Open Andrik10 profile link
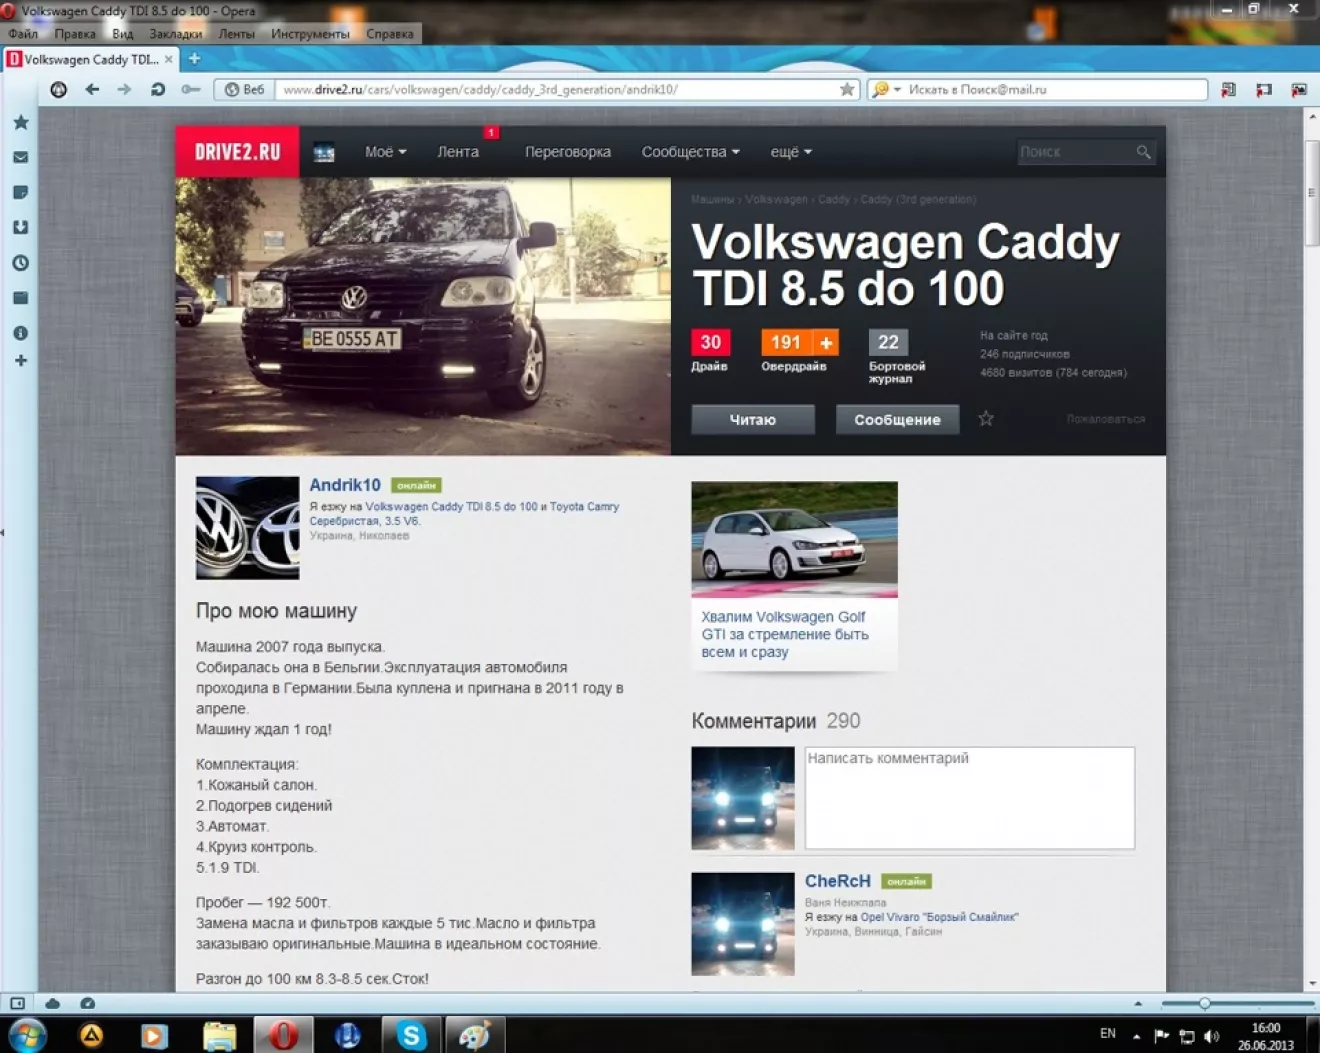Screen dimensions: 1320x1053 click(x=345, y=485)
